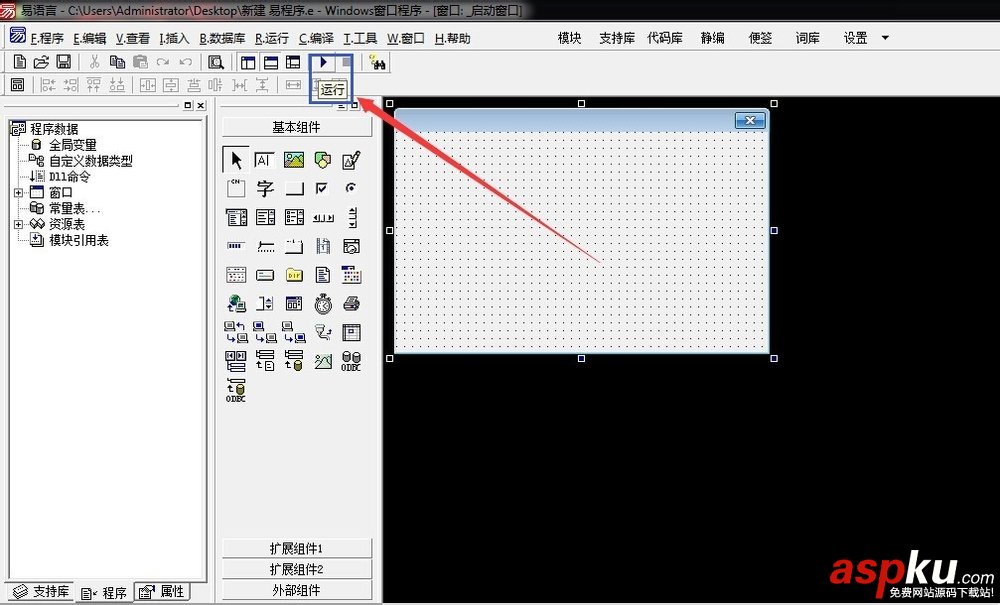Viewport: 1000px width, 605px height.
Task: Open the R.运行 menu
Action: click(x=272, y=39)
